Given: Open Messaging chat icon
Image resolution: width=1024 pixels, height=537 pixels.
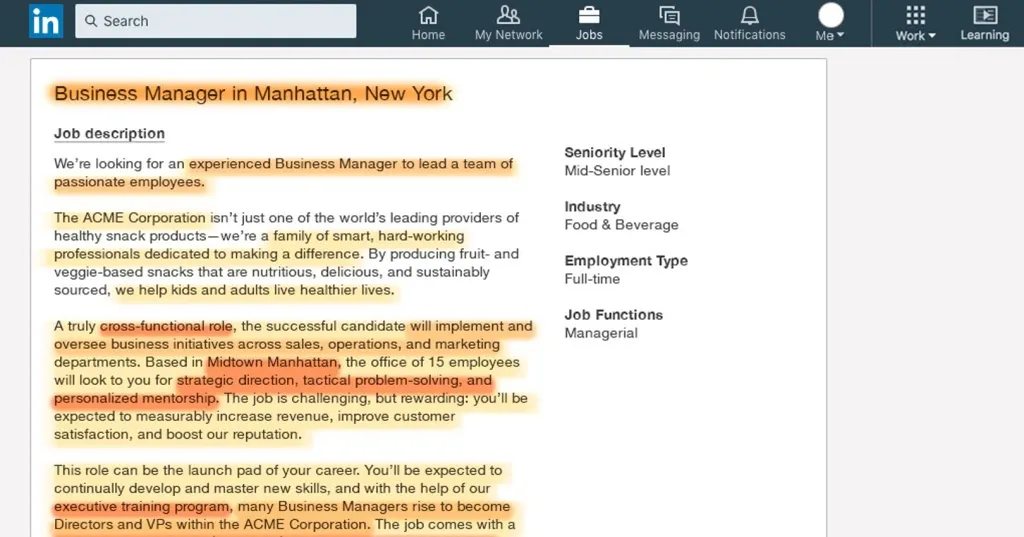Looking at the screenshot, I should click(669, 14).
